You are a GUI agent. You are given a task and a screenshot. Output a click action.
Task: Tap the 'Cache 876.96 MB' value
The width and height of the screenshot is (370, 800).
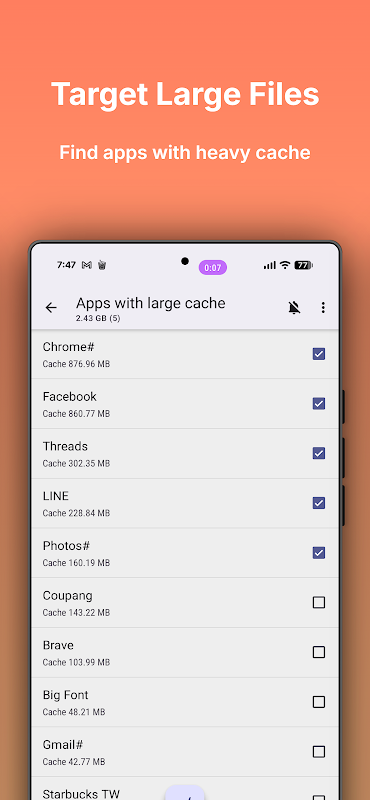pos(76,364)
